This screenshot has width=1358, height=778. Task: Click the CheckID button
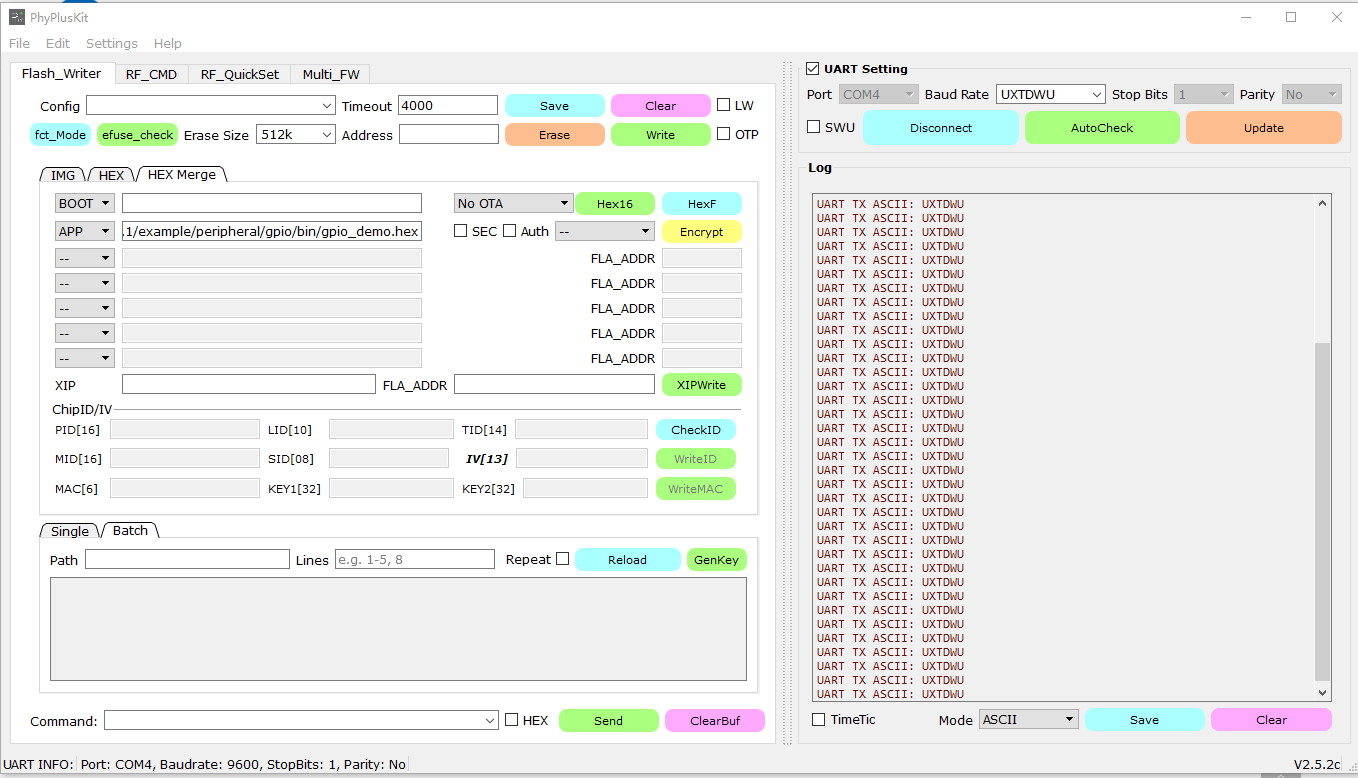pyautogui.click(x=696, y=430)
